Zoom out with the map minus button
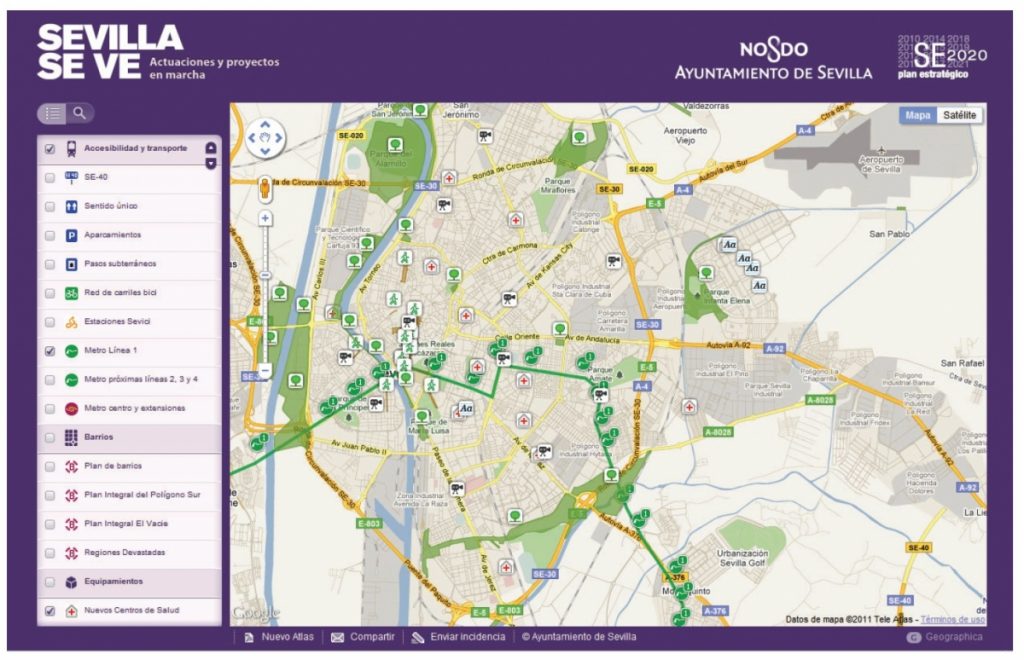1024x660 pixels. tap(264, 370)
